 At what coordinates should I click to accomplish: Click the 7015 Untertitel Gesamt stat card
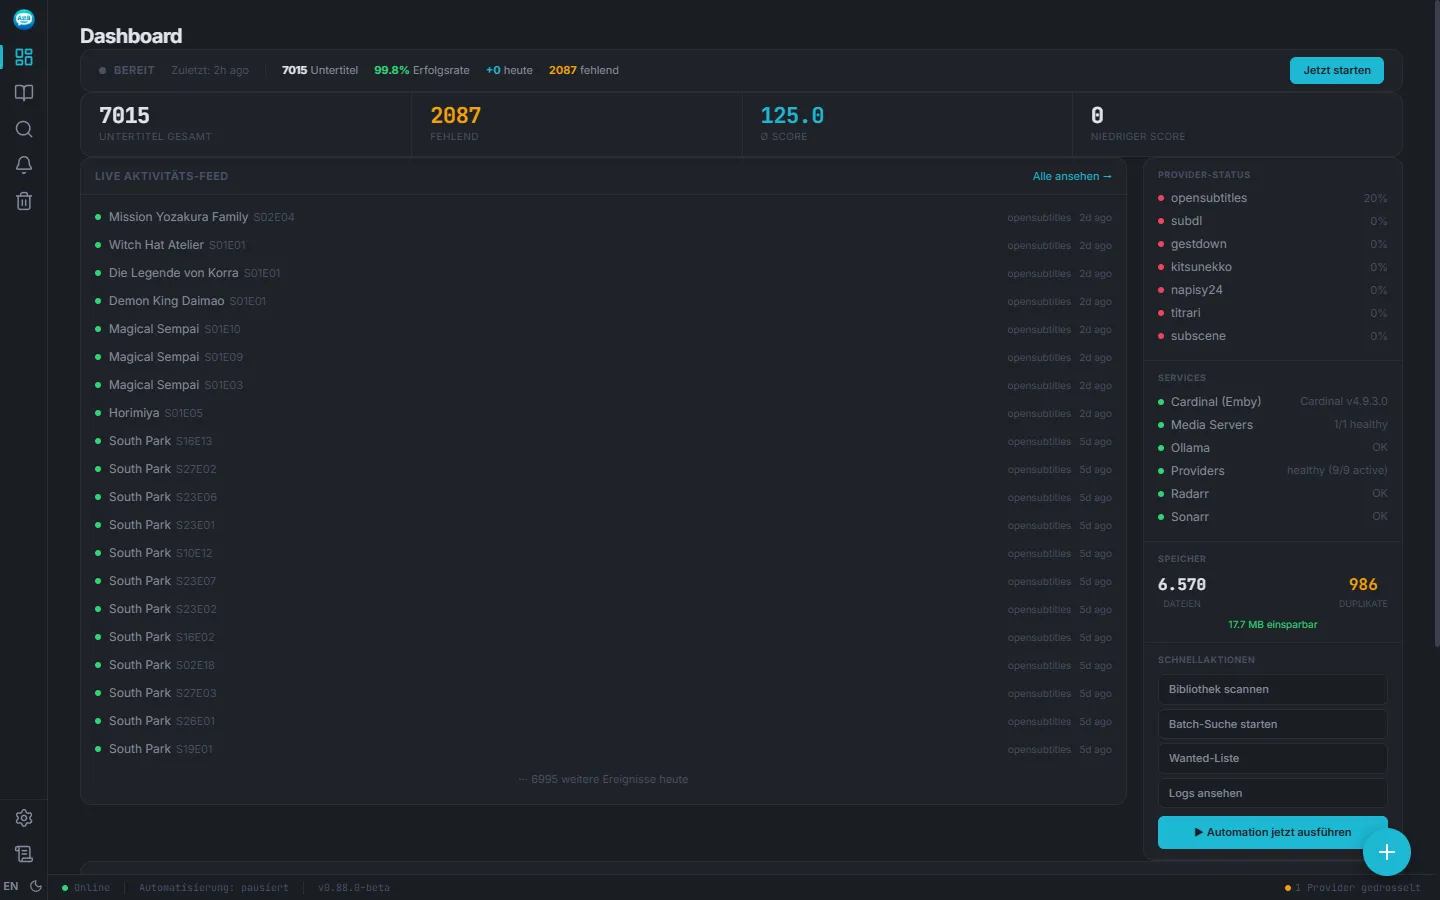(246, 125)
